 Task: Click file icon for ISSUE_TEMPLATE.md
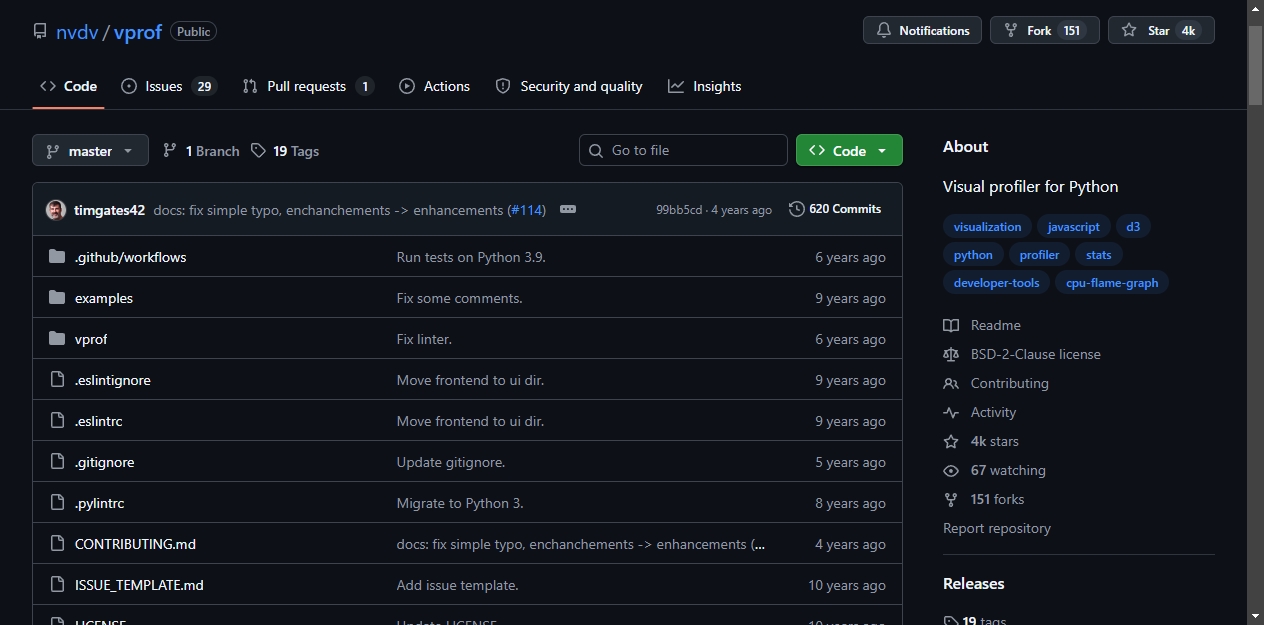point(57,585)
